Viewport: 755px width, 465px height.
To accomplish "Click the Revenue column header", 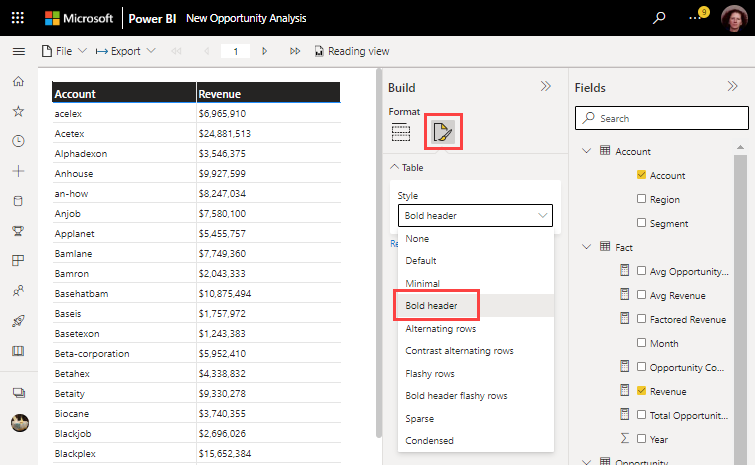I will pyautogui.click(x=268, y=93).
